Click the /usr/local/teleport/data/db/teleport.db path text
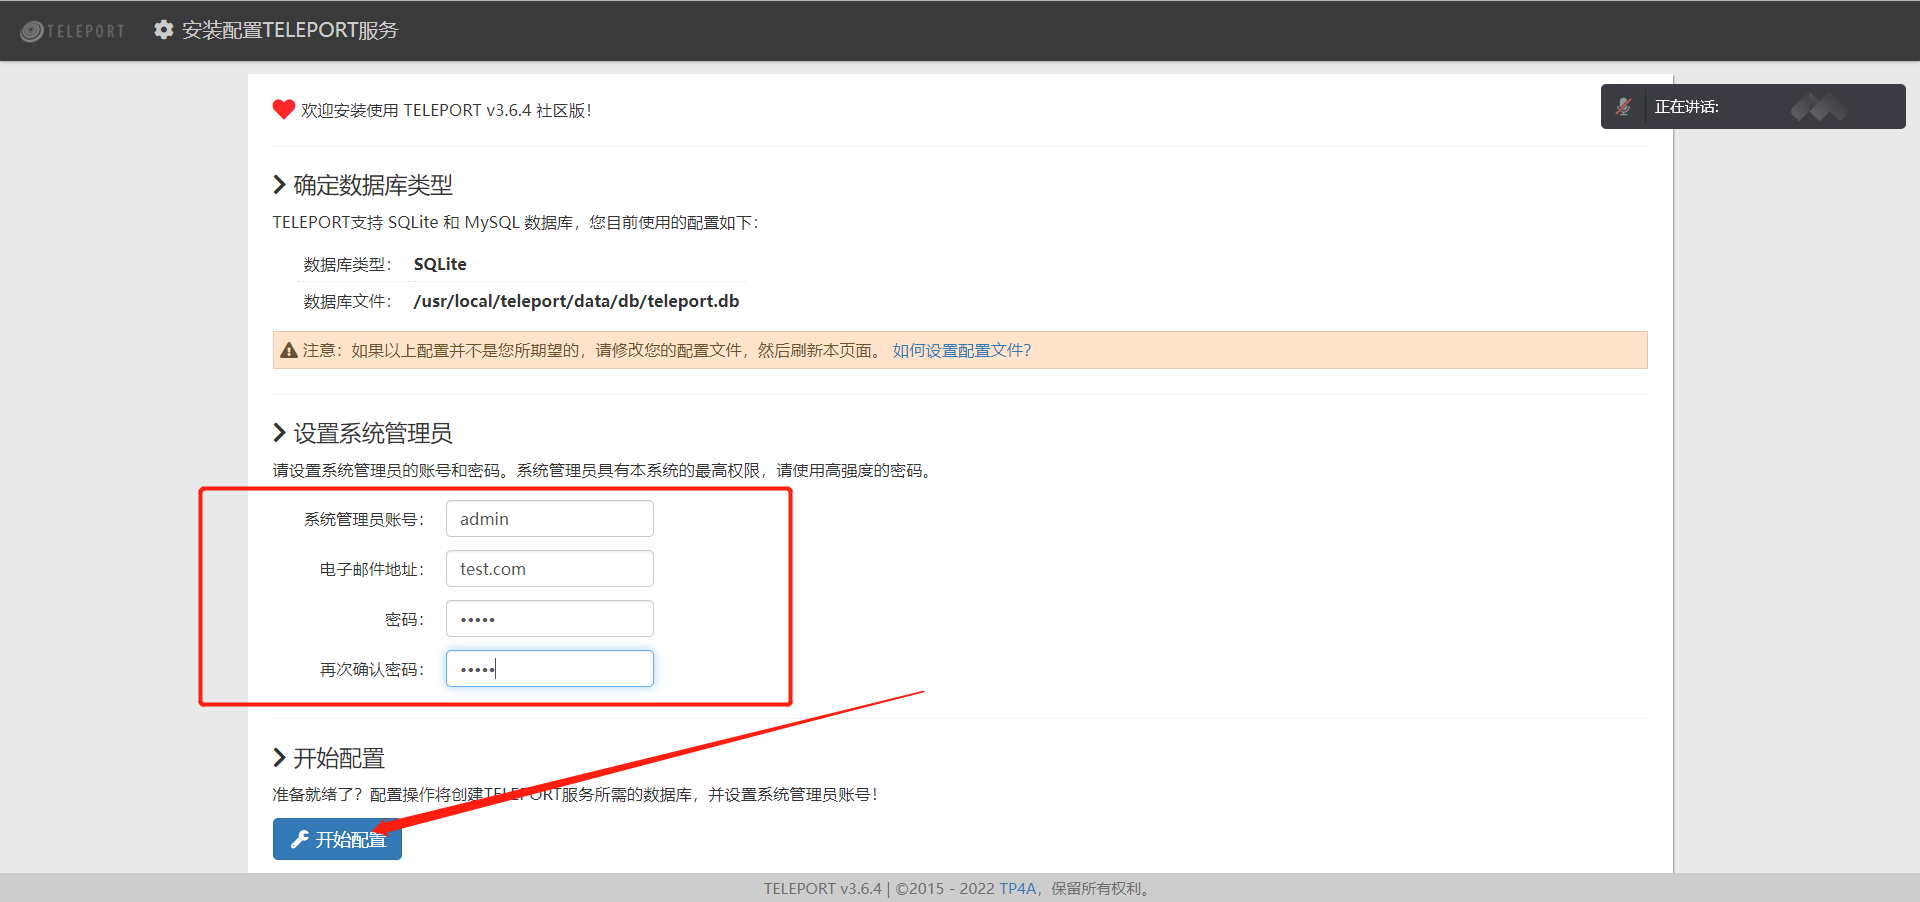 coord(577,301)
